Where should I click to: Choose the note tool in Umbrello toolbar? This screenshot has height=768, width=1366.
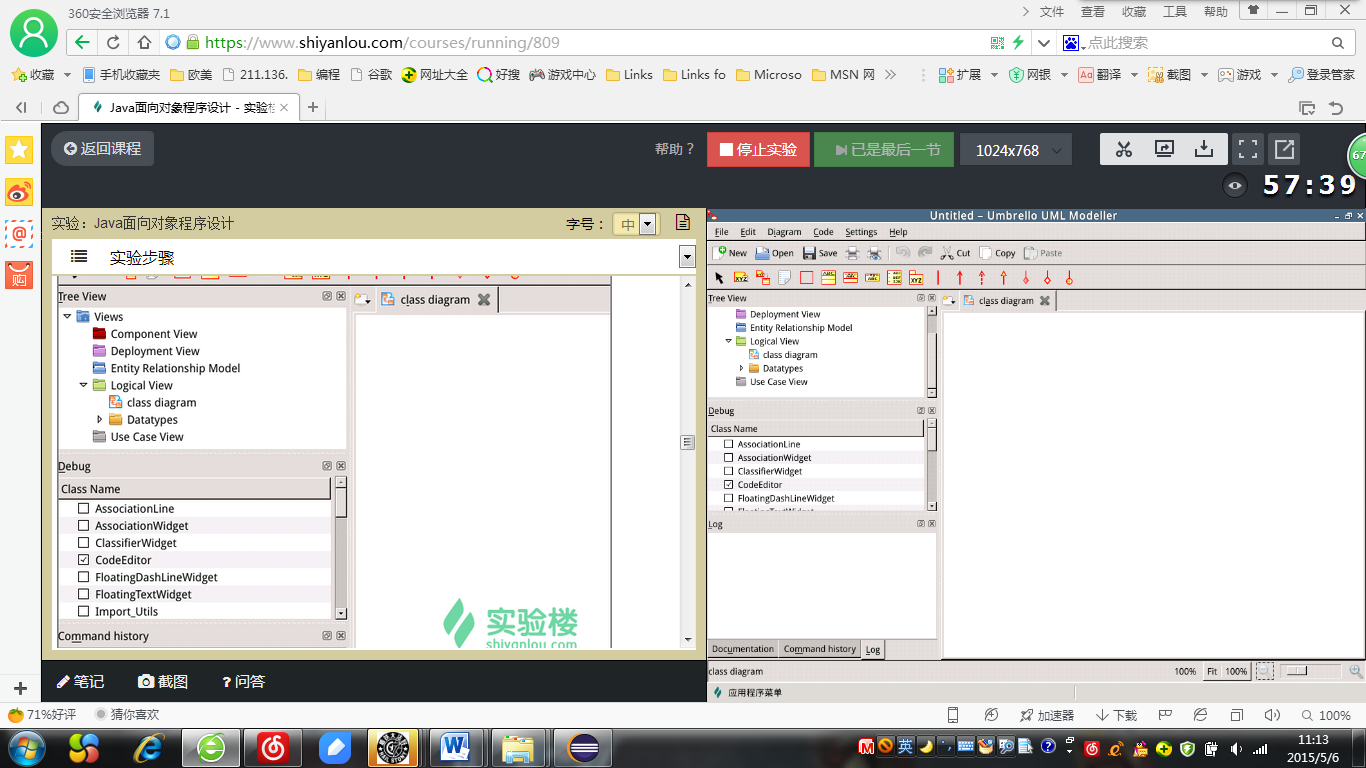784,277
